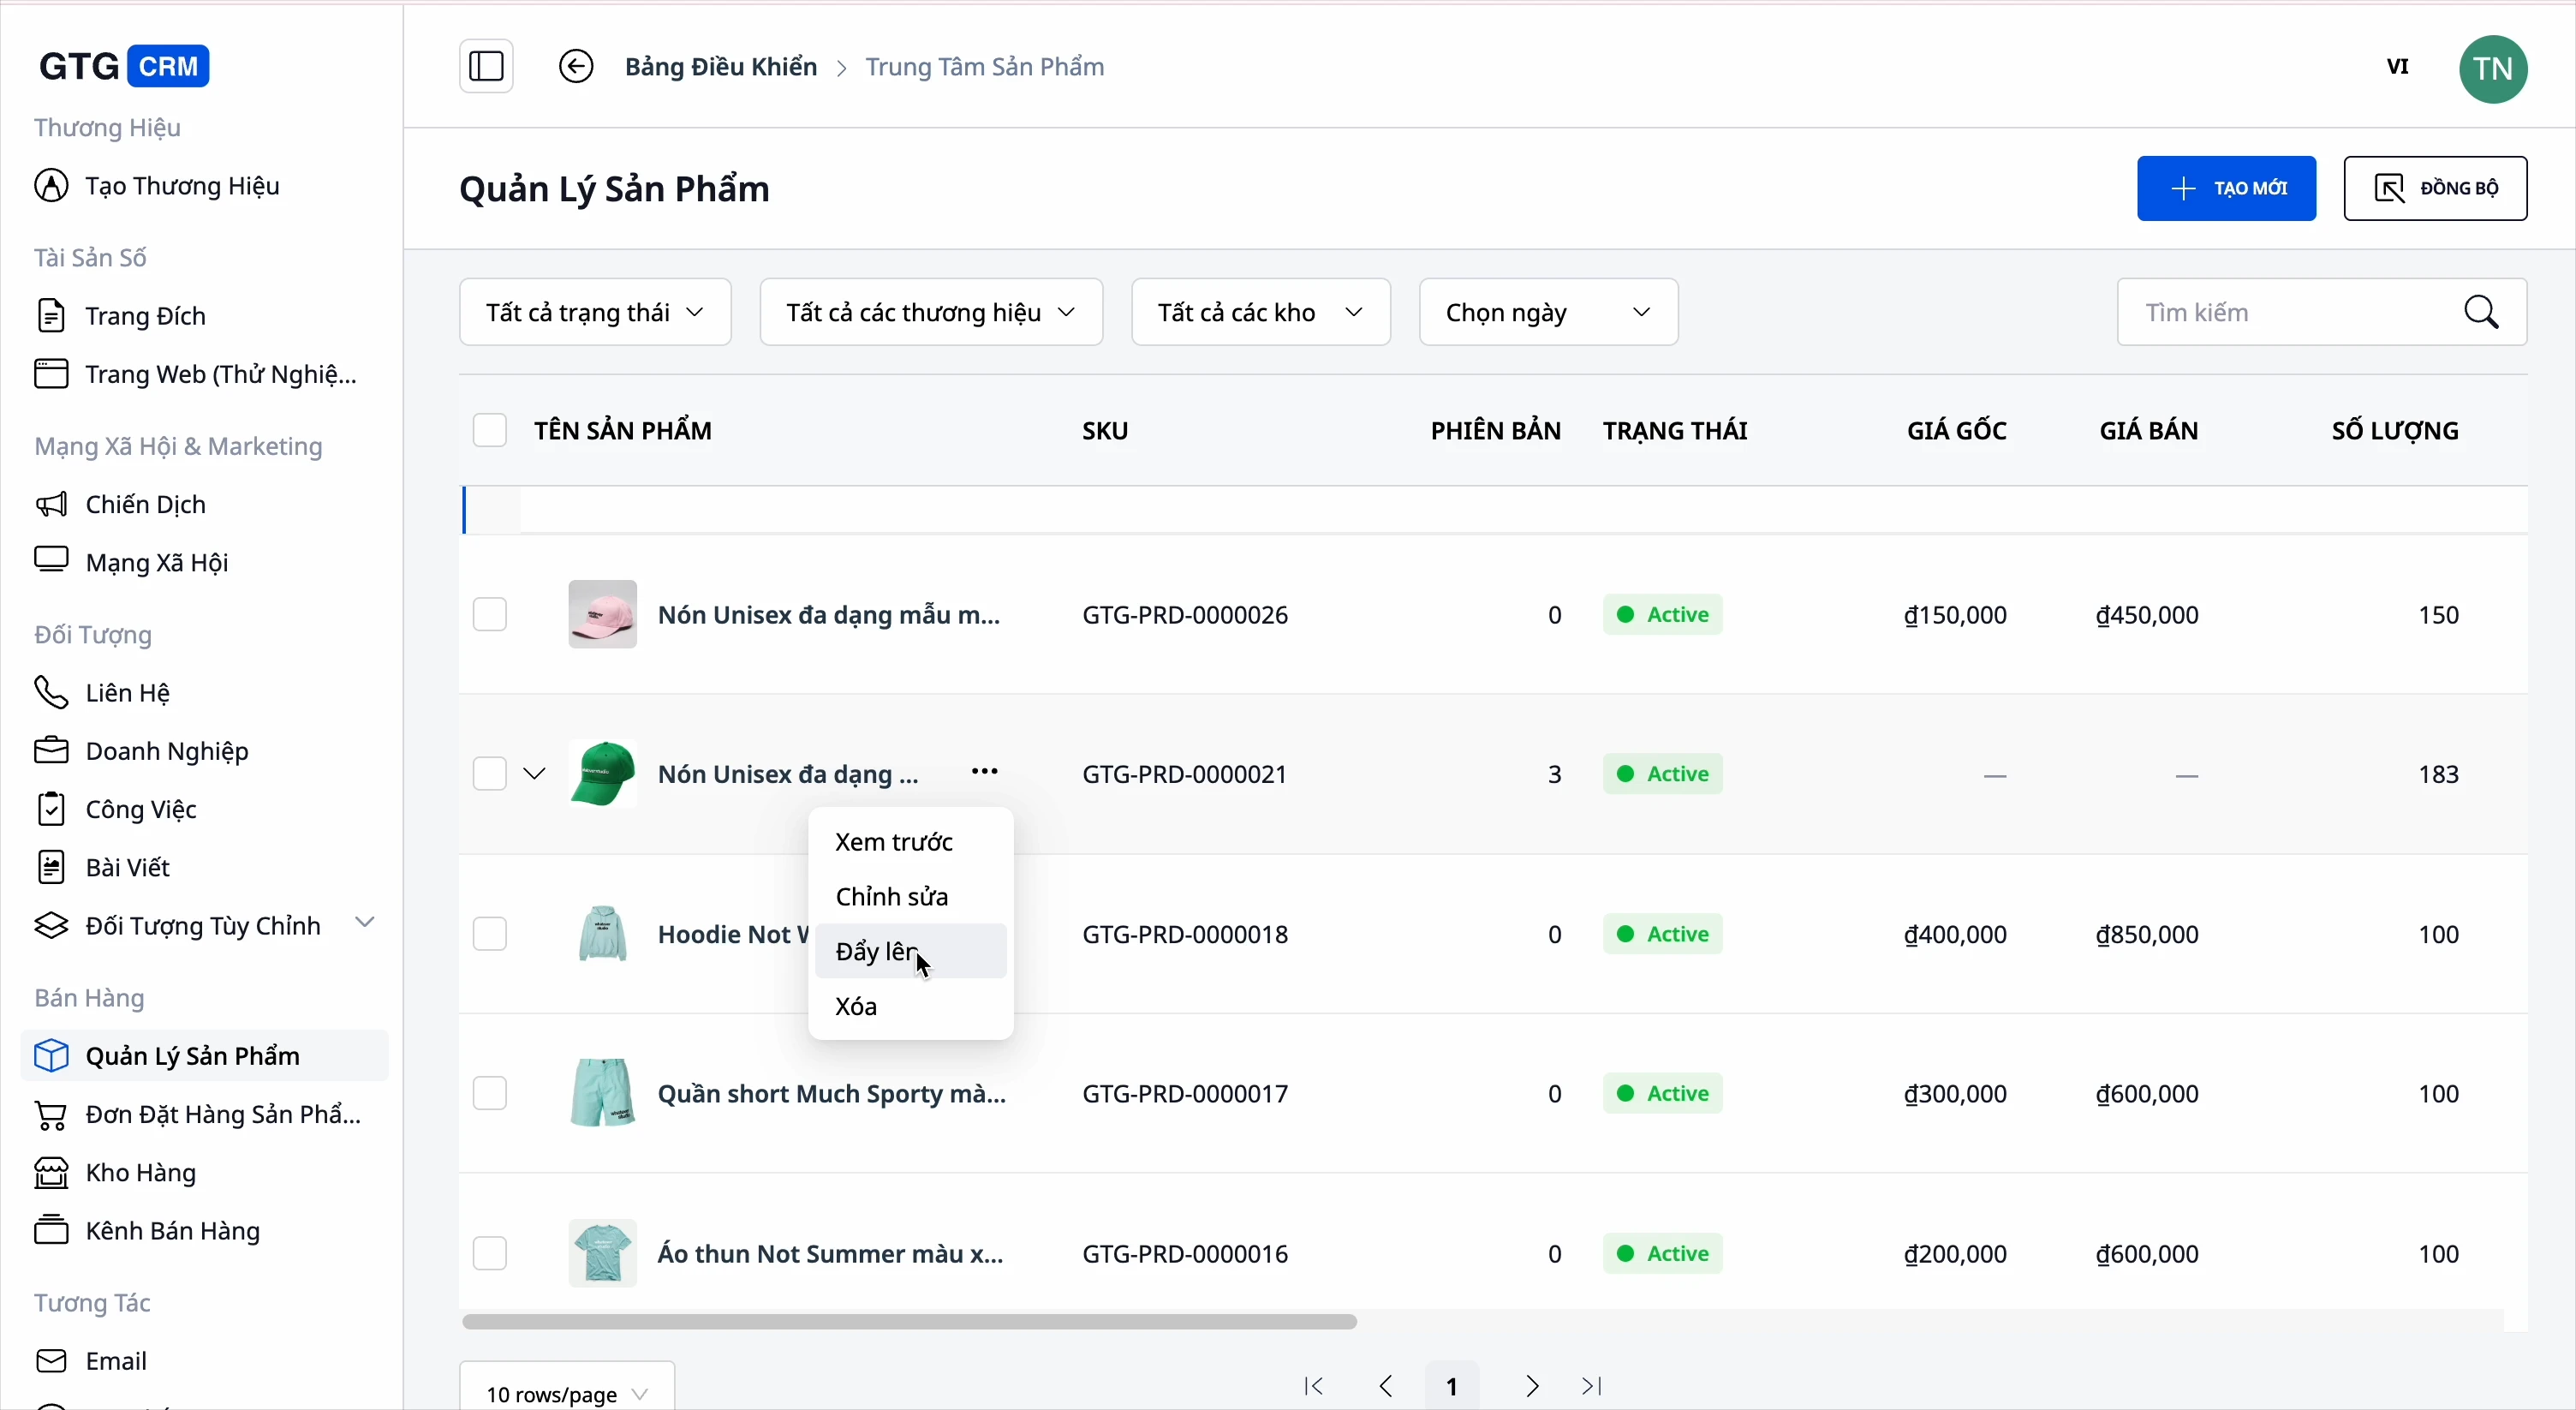Open Chiến Dịch megaphone icon
This screenshot has height=1410, width=2576.
coord(51,504)
